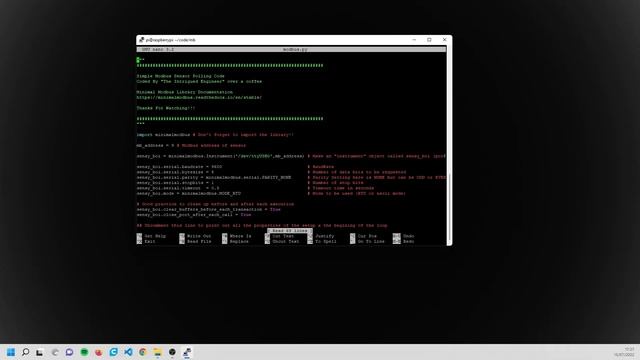Click "Read File" in nano shortcut bar

199,241
